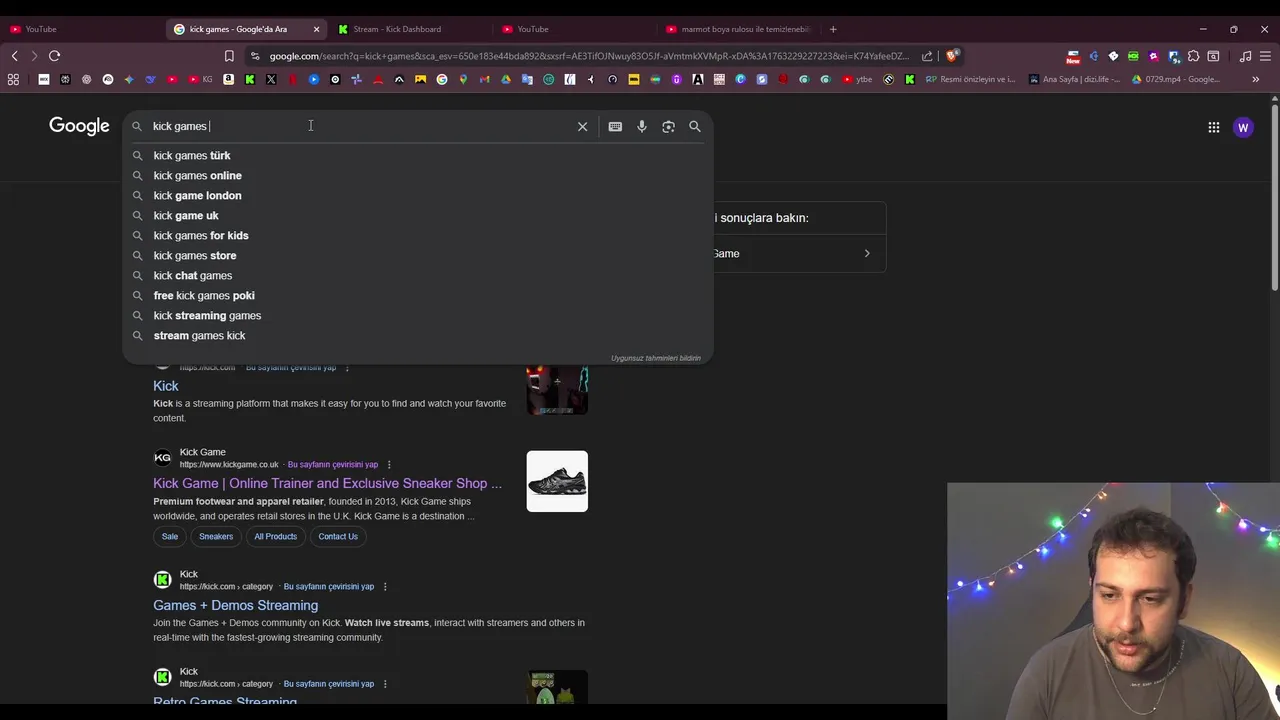Click 'Uygunsuz tahminleri bildirin' report link
Viewport: 1280px width, 720px height.
coord(656,358)
